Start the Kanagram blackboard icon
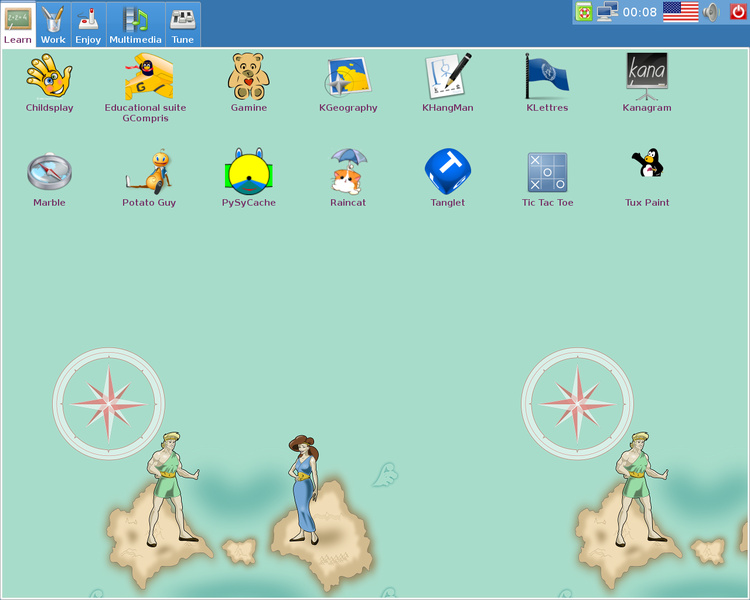 pos(647,76)
